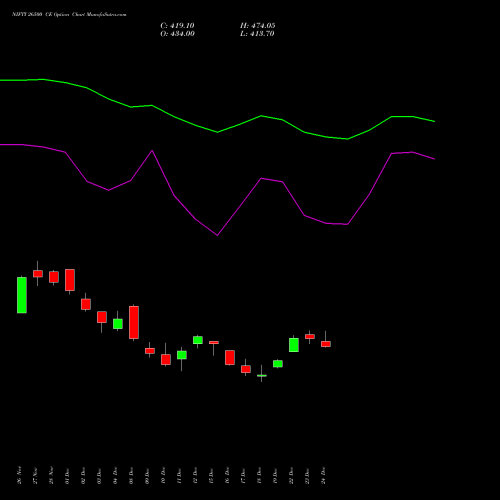The width and height of the screenshot is (500, 500).
Task: Click the 26 Nov date label
Action: pos(19,475)
